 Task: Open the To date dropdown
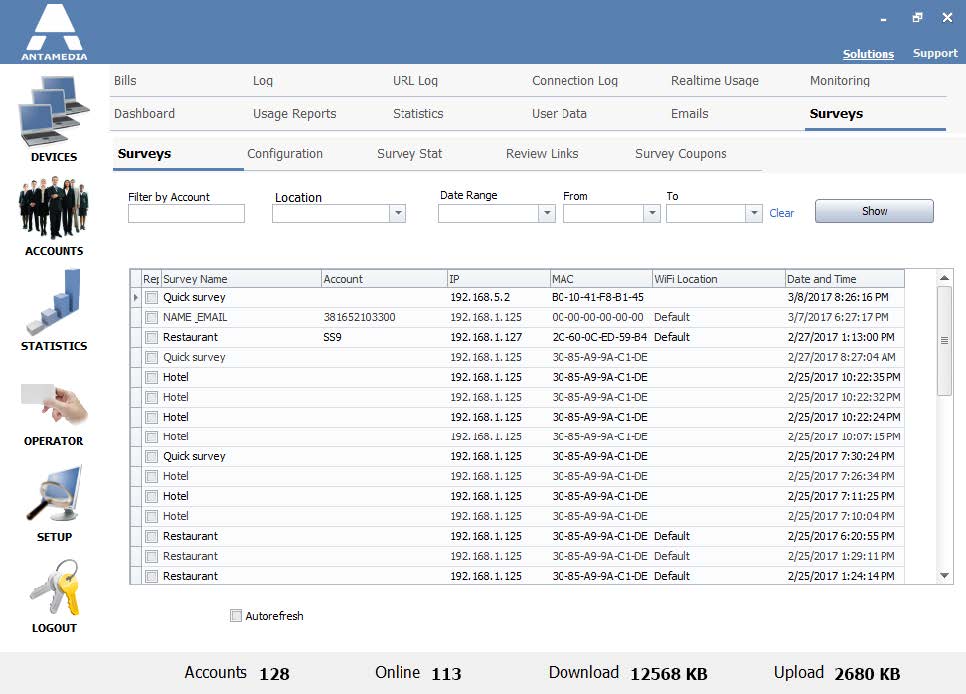coord(754,213)
